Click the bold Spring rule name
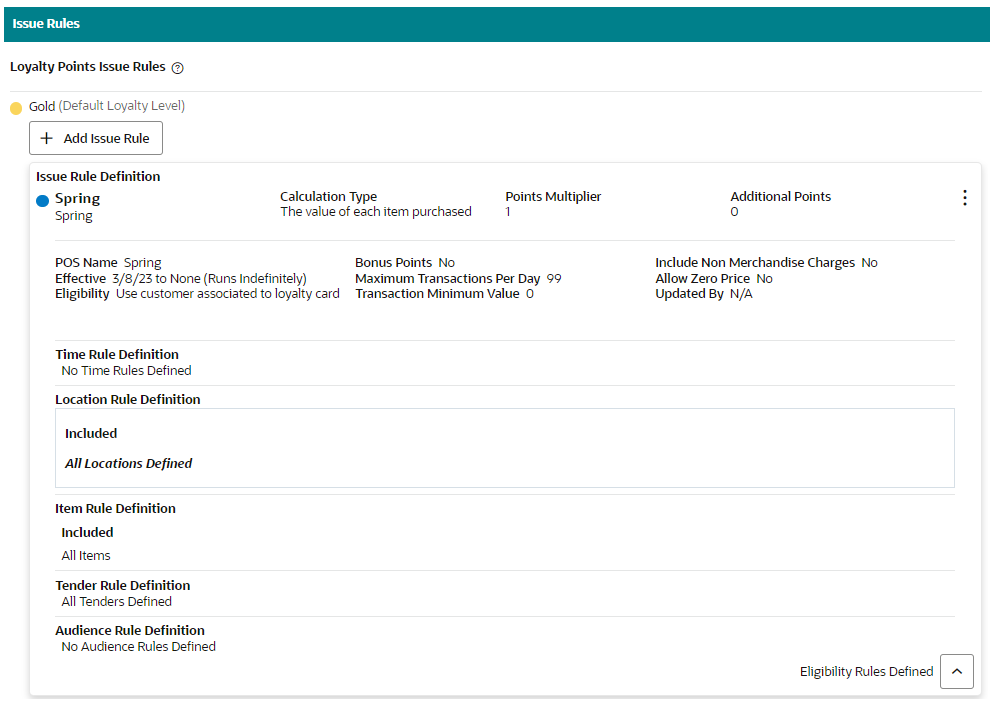 click(x=77, y=198)
